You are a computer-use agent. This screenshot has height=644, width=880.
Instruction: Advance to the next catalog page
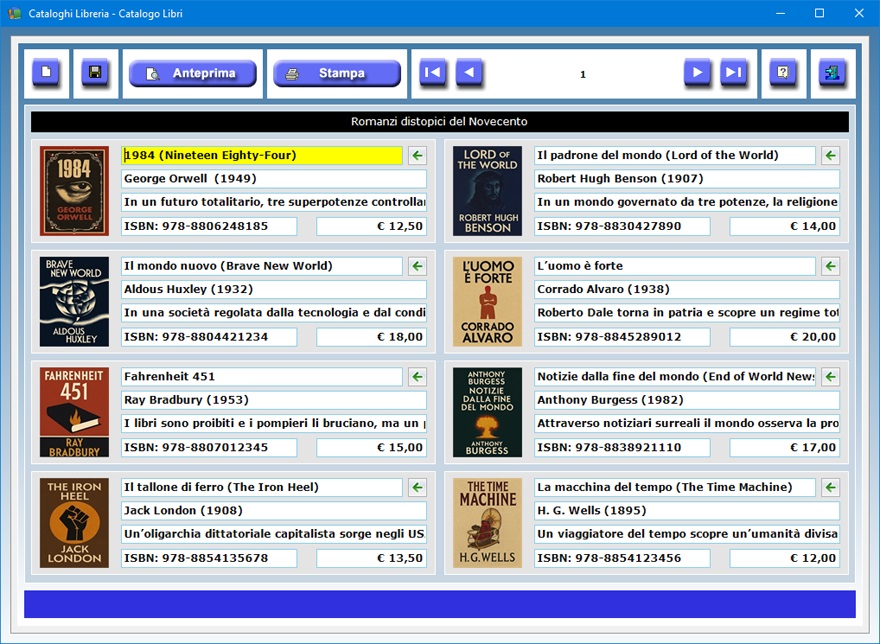pyautogui.click(x=698, y=73)
